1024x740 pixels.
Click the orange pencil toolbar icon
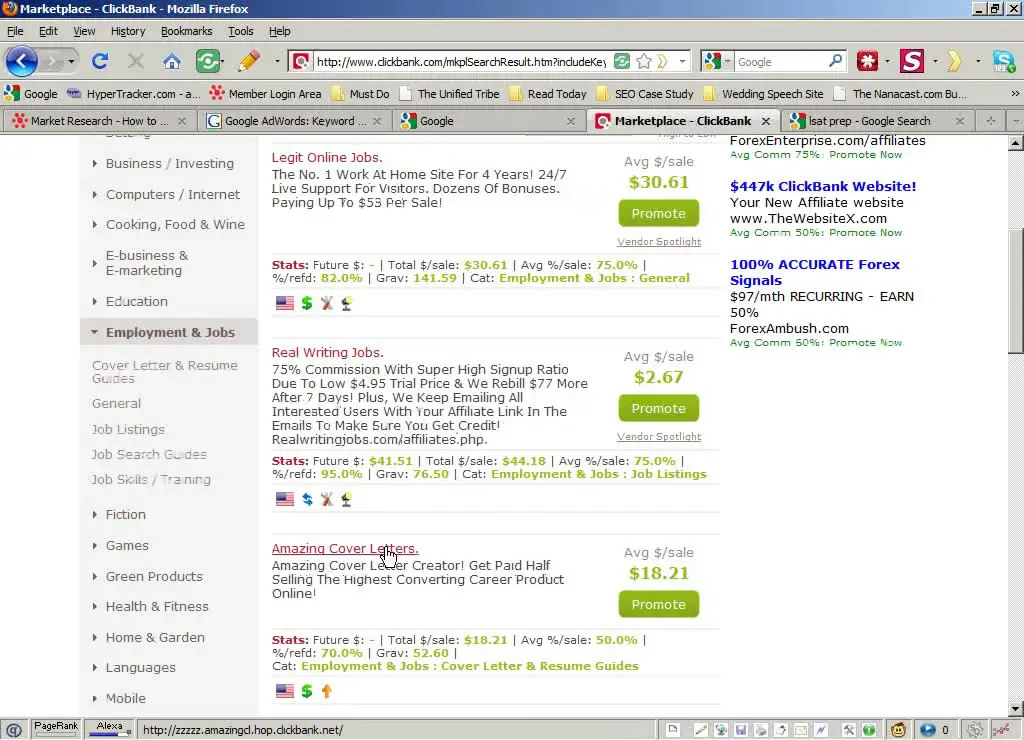pyautogui.click(x=249, y=61)
